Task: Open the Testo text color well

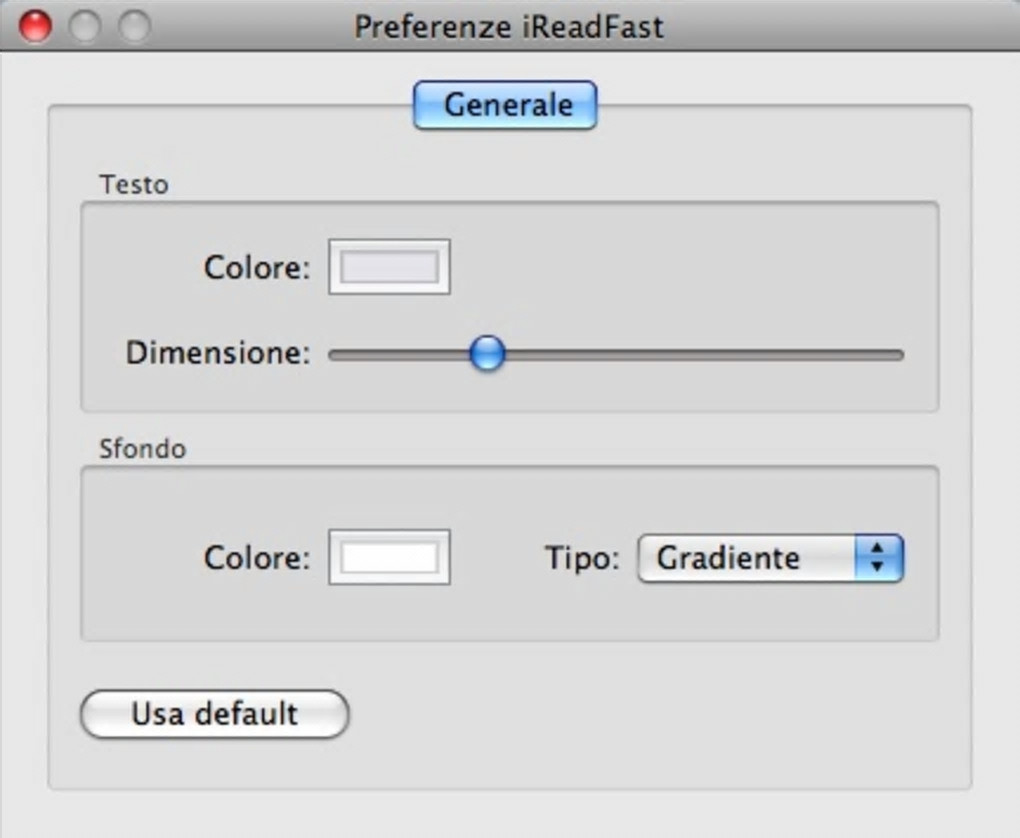Action: coord(389,267)
